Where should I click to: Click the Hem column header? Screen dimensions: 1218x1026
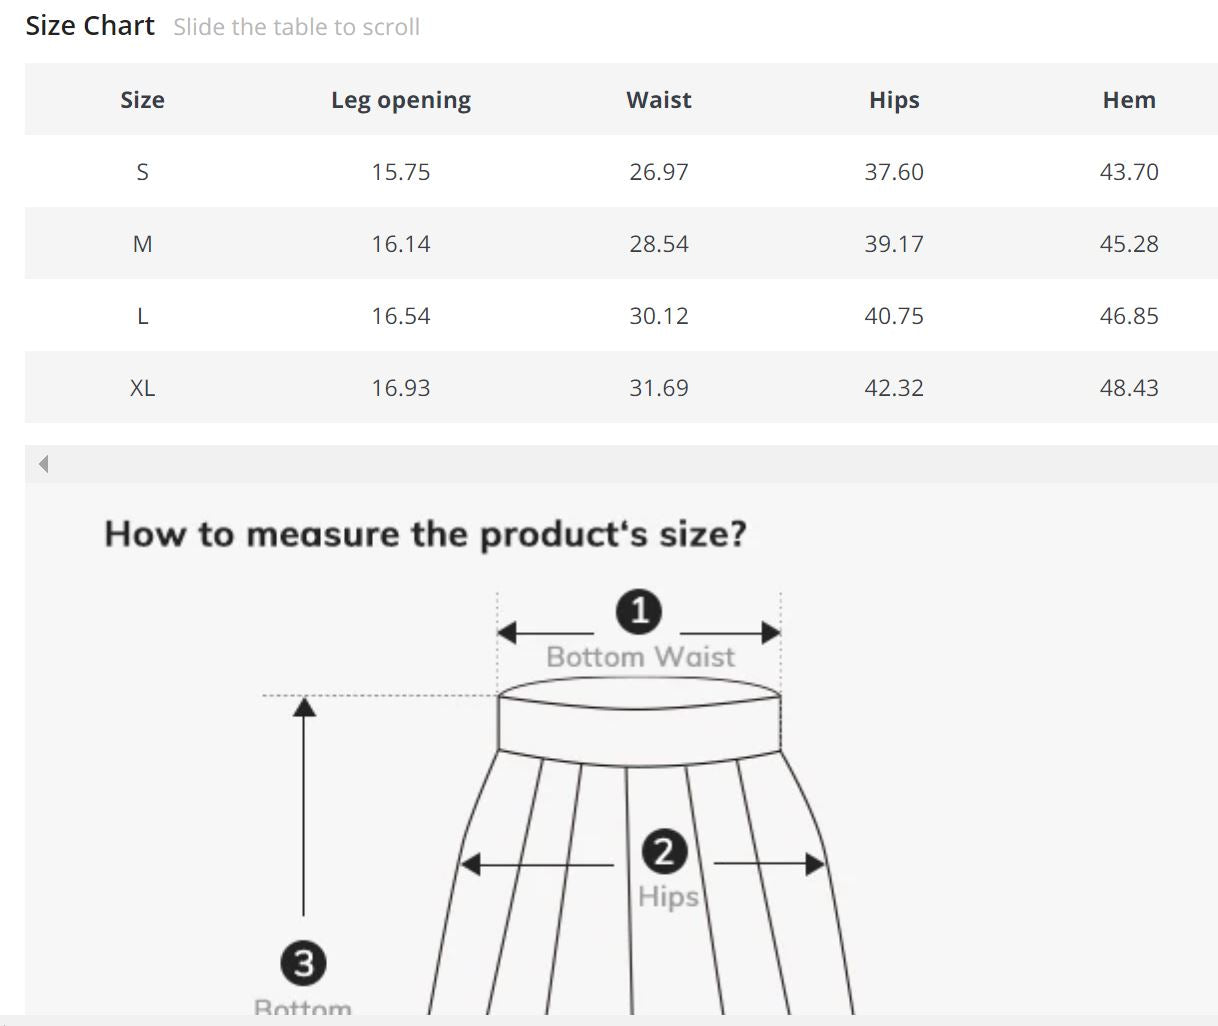click(1129, 100)
